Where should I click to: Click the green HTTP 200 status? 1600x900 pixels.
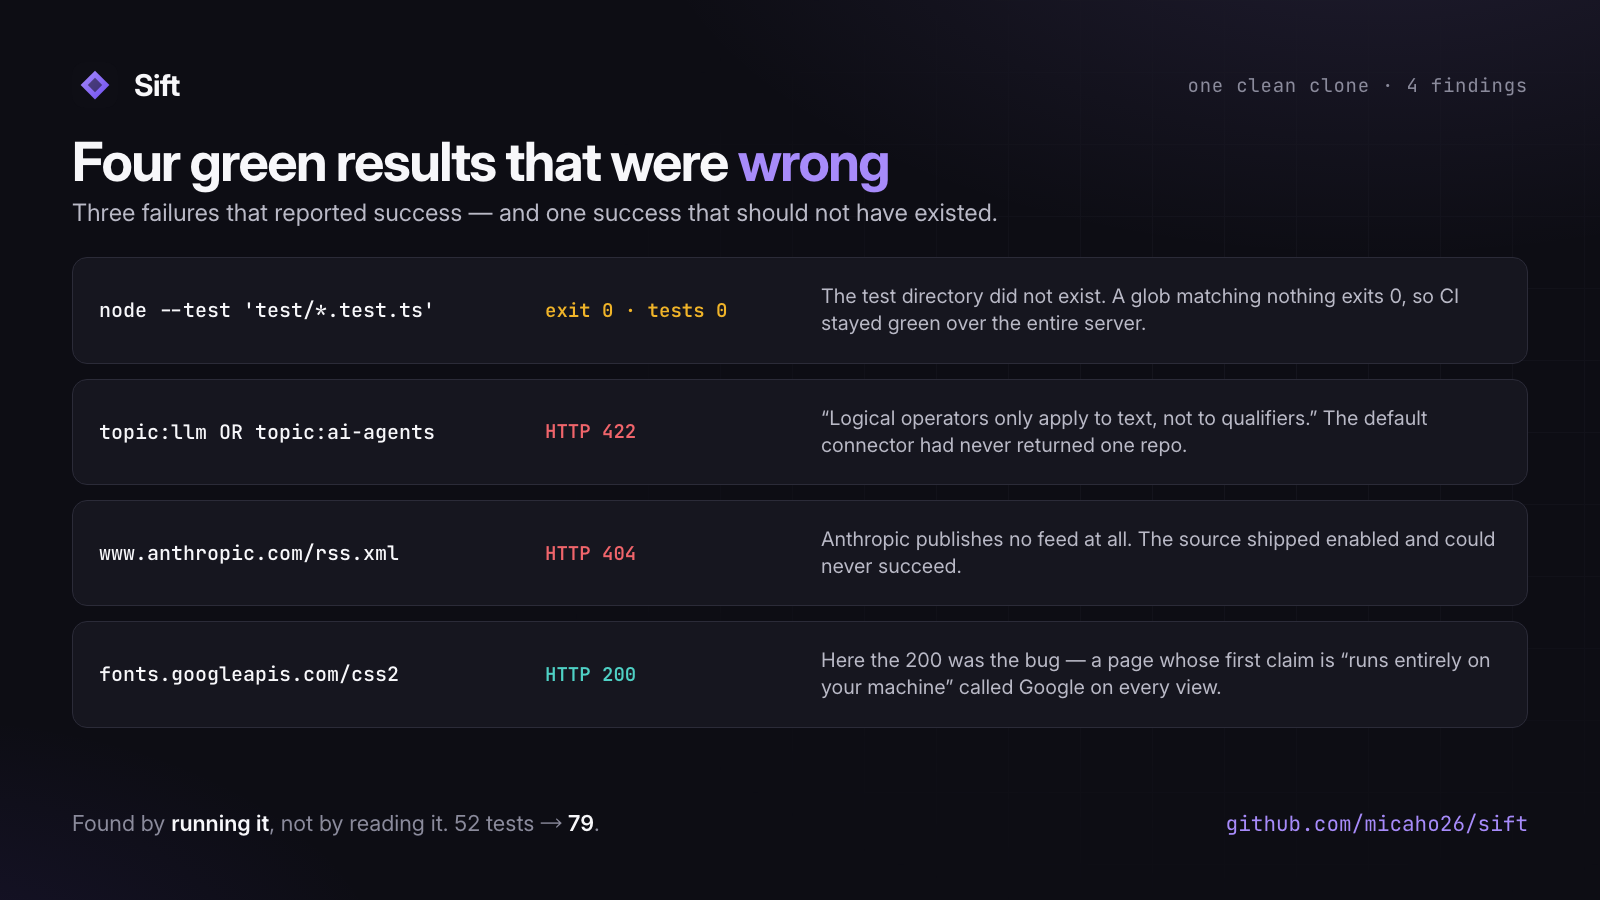[590, 674]
